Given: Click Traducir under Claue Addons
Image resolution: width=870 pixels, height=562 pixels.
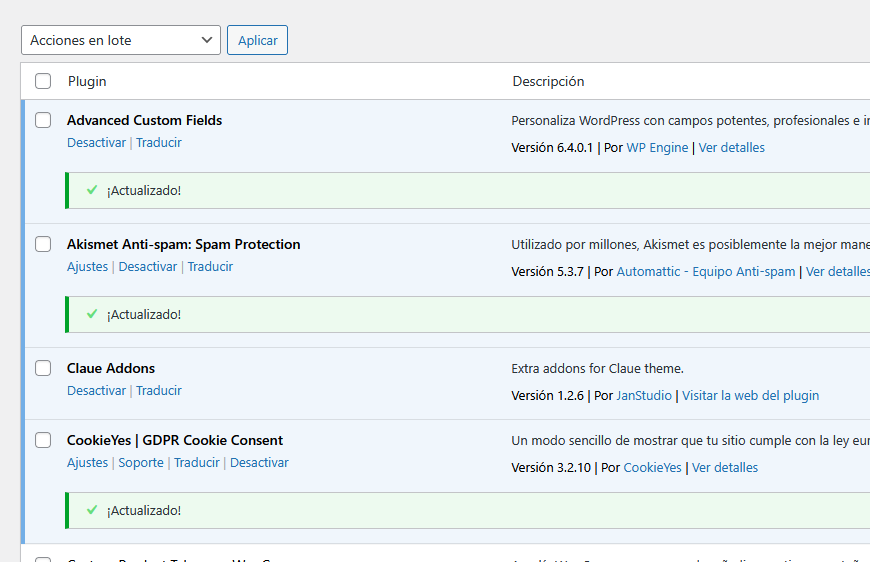Looking at the screenshot, I should pos(159,391).
